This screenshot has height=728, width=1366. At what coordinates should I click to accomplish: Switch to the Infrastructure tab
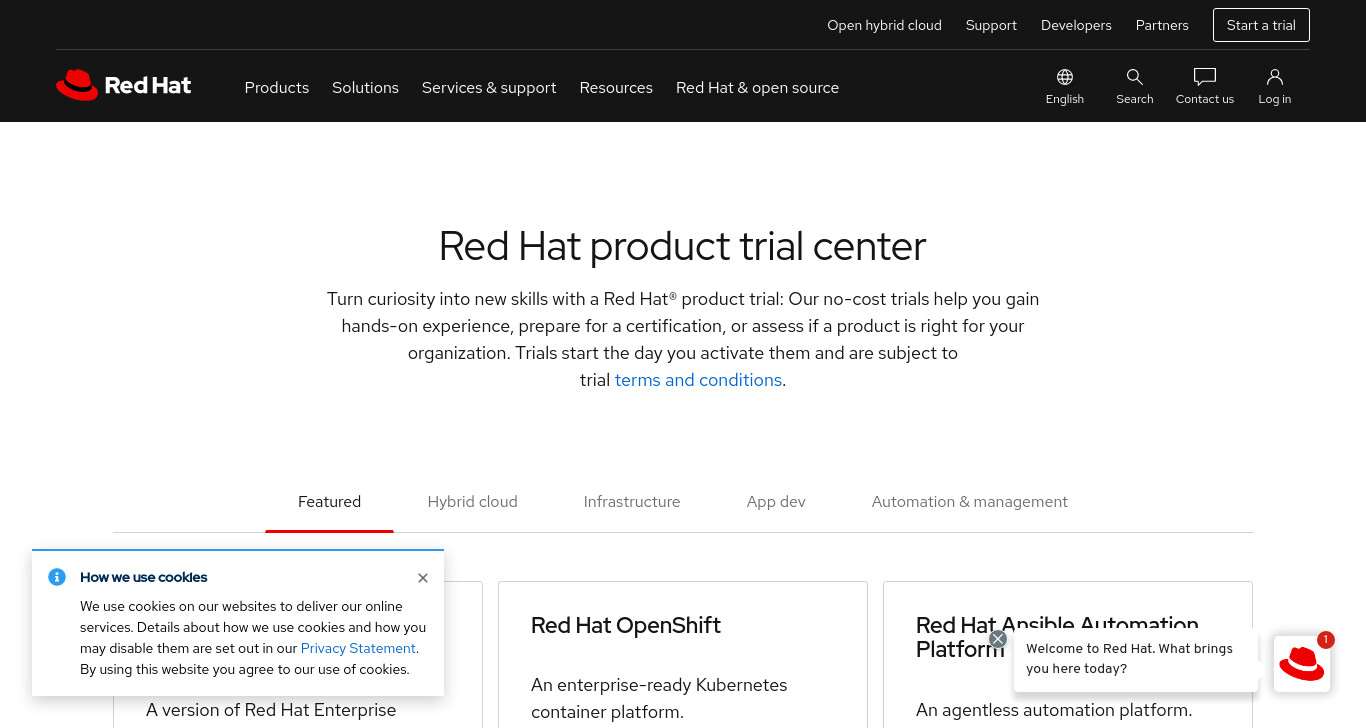point(632,502)
